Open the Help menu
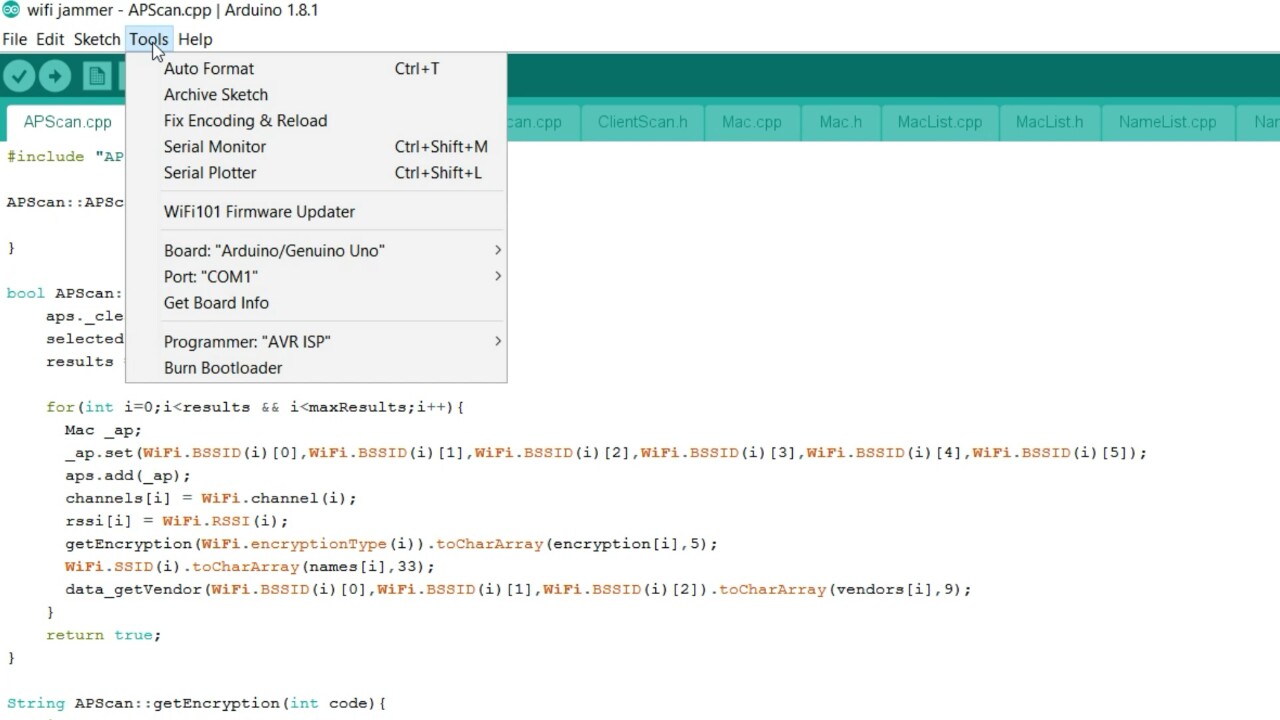The height and width of the screenshot is (720, 1280). pyautogui.click(x=195, y=39)
